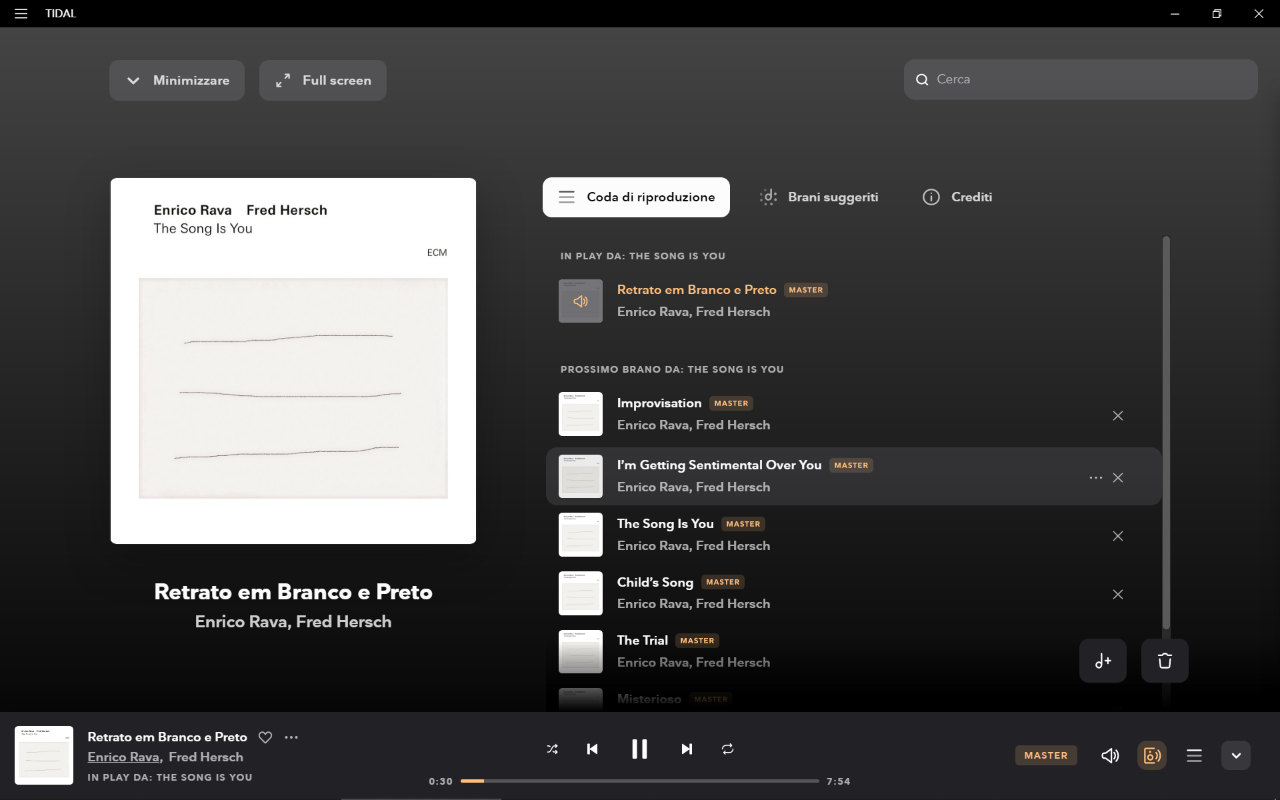
Task: Toggle shuffle playback
Action: 552,749
